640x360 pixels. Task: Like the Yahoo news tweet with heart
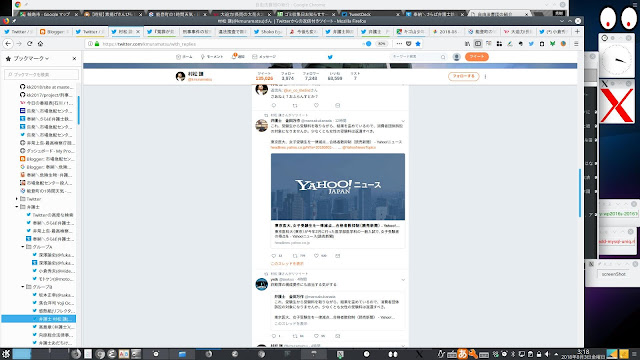pos(316,256)
